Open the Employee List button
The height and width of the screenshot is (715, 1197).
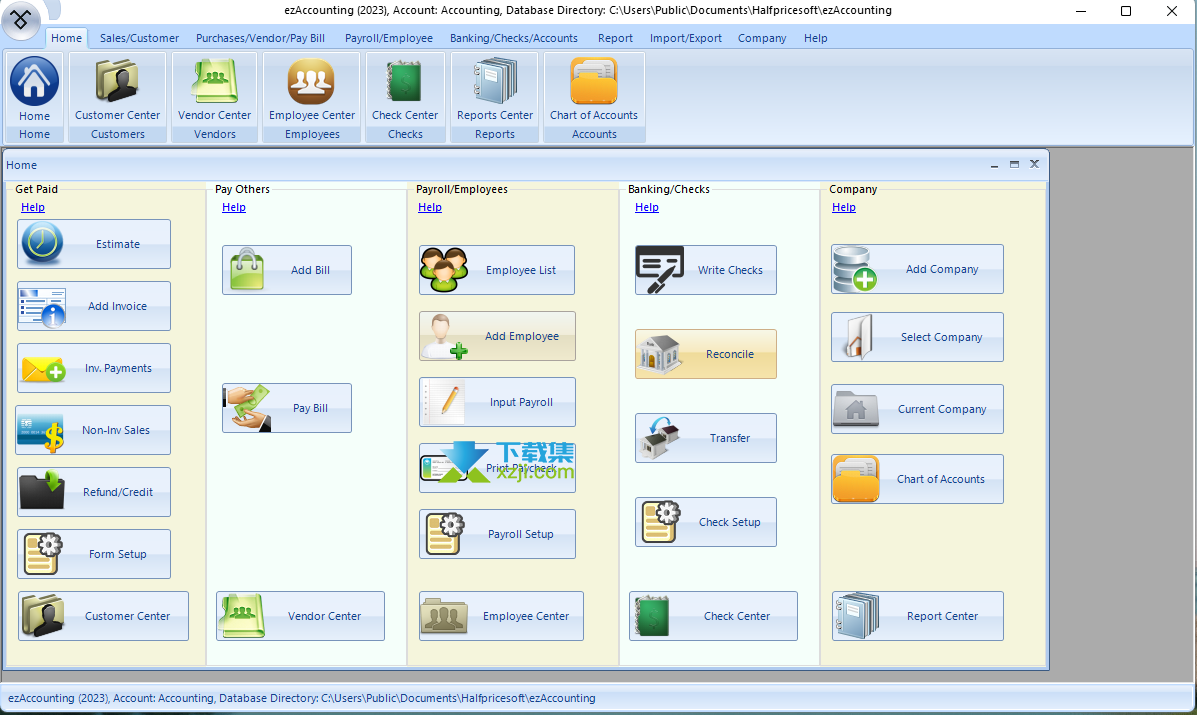pos(497,270)
